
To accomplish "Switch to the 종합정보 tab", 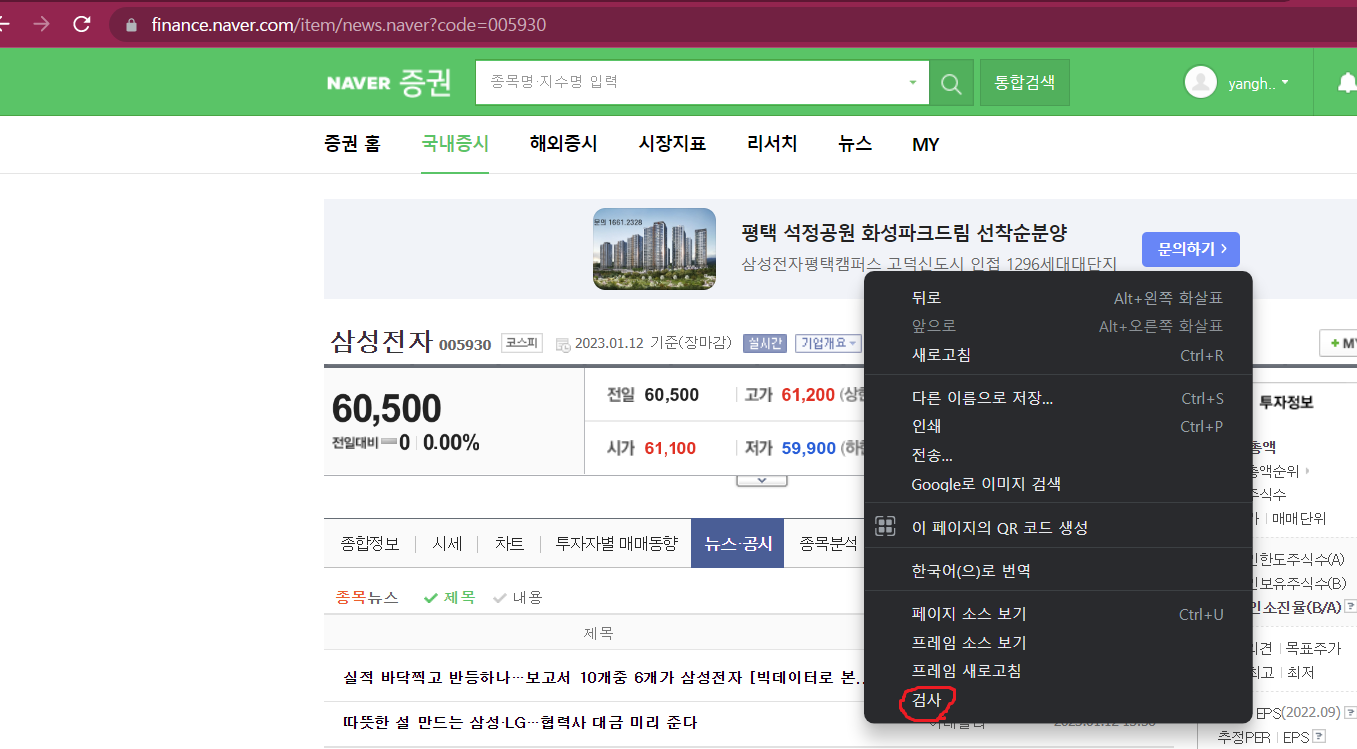I will coord(370,544).
